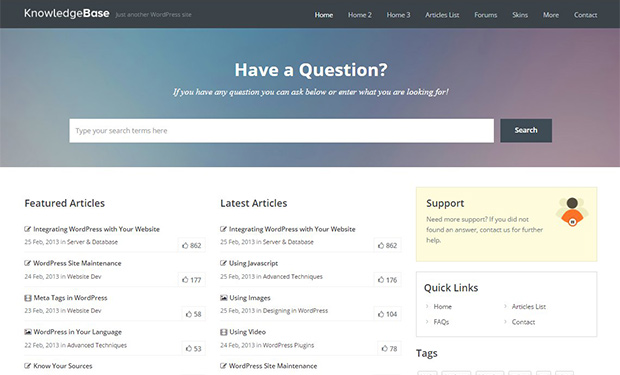
Task: Click the support agent avatar icon
Action: click(572, 212)
